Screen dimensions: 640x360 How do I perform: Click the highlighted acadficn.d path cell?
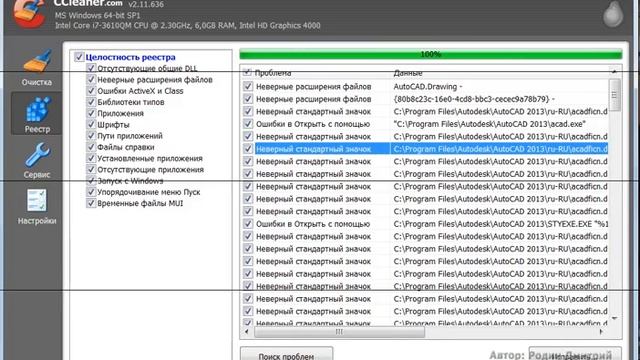click(x=500, y=149)
